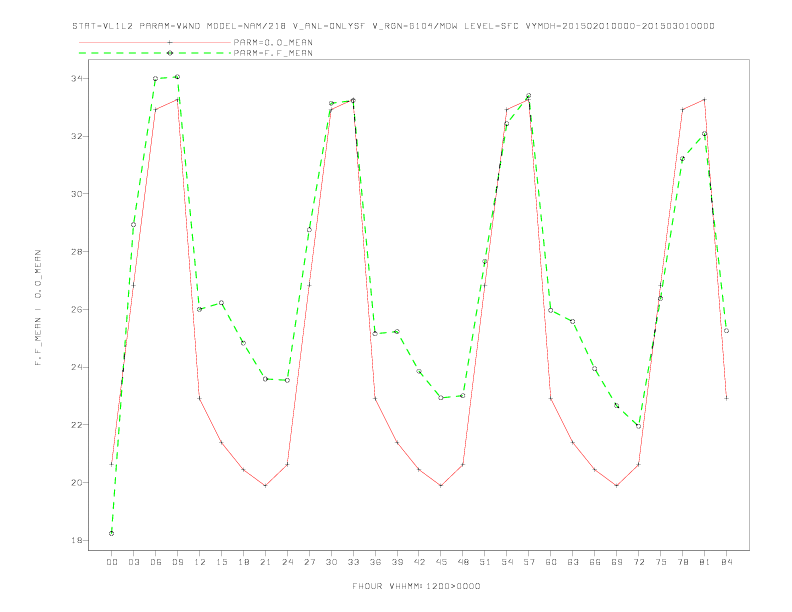Click x-axis tick label 09
This screenshot has width=792, height=612.
point(177,562)
